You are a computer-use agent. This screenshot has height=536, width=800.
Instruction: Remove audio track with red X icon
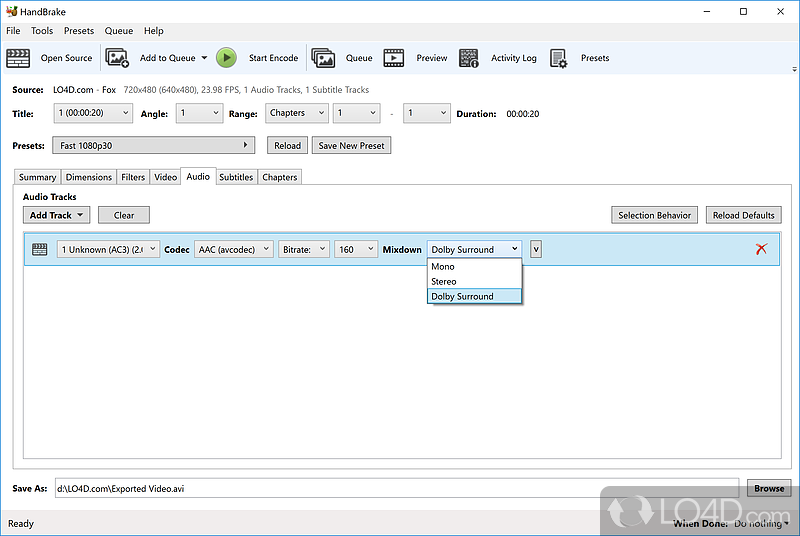point(761,249)
